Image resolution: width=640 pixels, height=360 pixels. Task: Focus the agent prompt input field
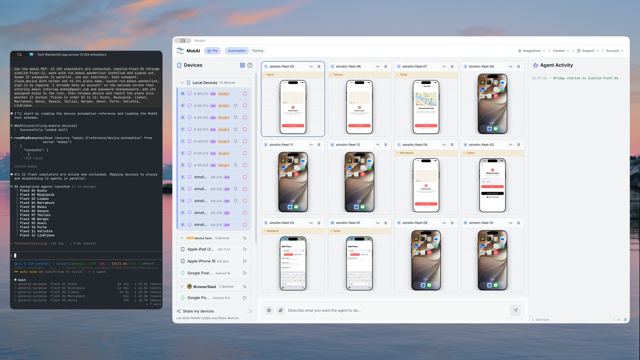(x=396, y=310)
